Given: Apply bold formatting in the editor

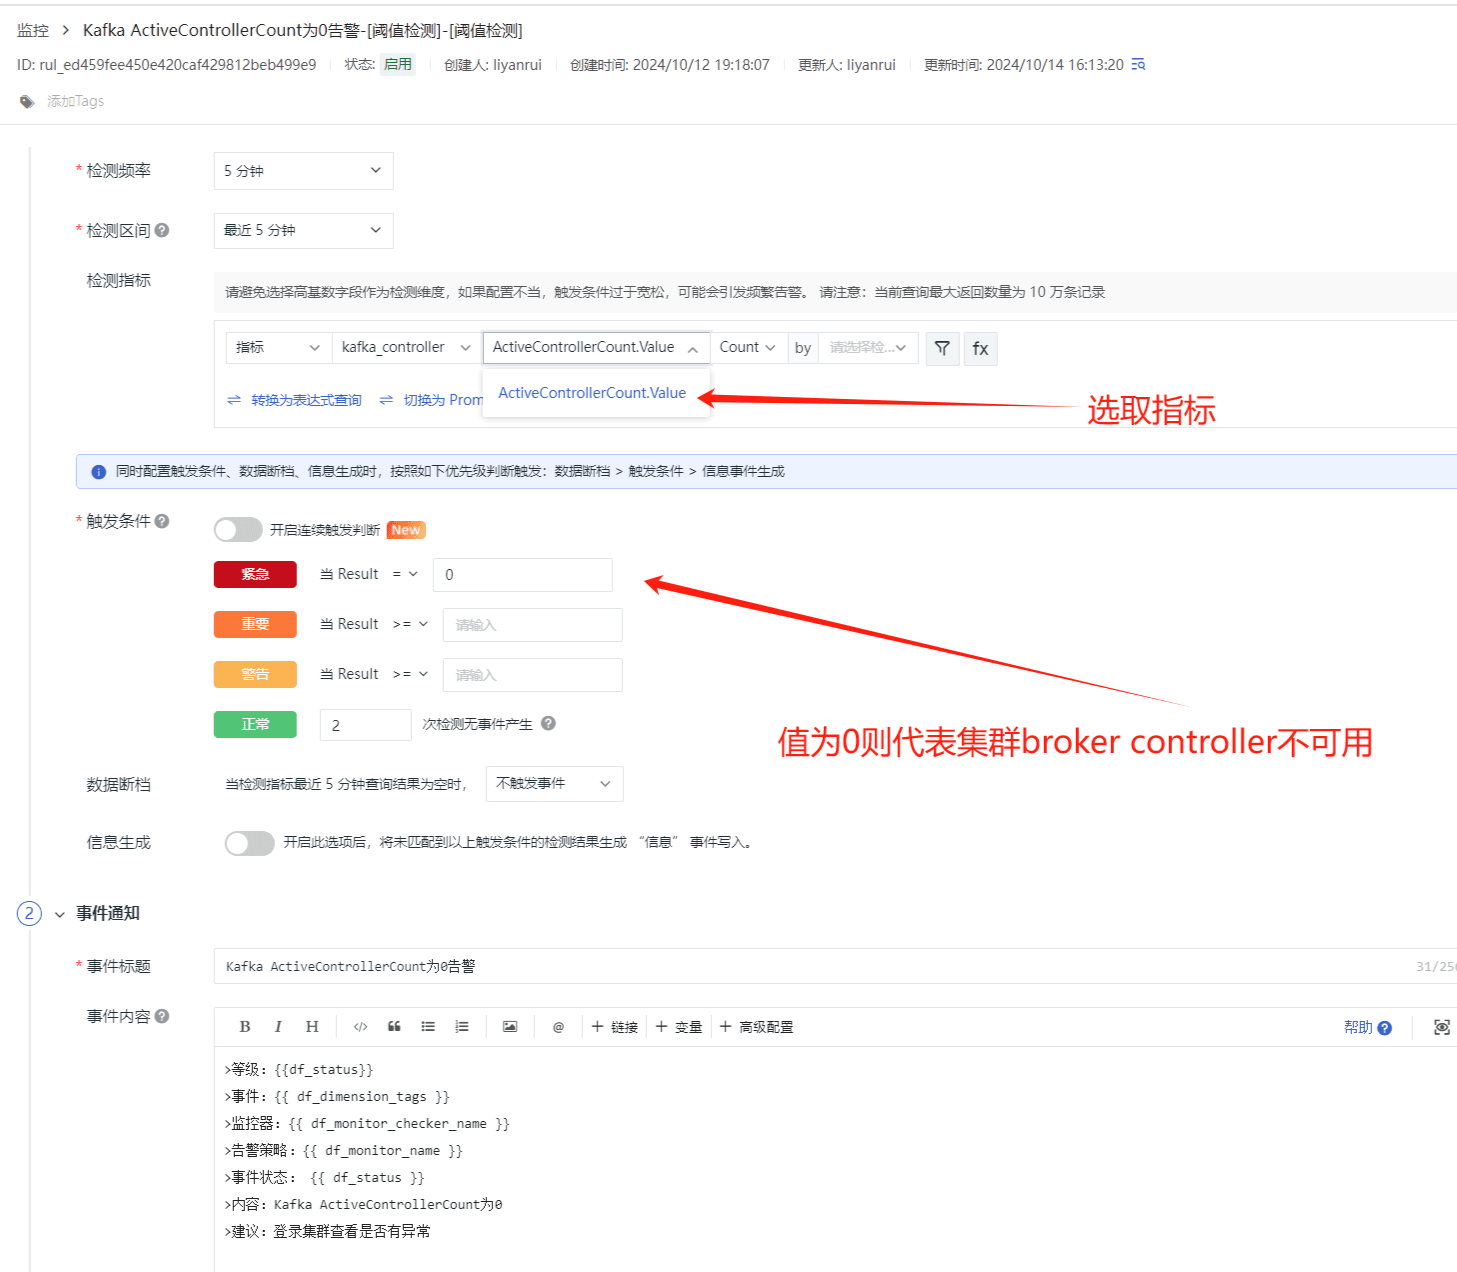Looking at the screenshot, I should [x=245, y=1027].
